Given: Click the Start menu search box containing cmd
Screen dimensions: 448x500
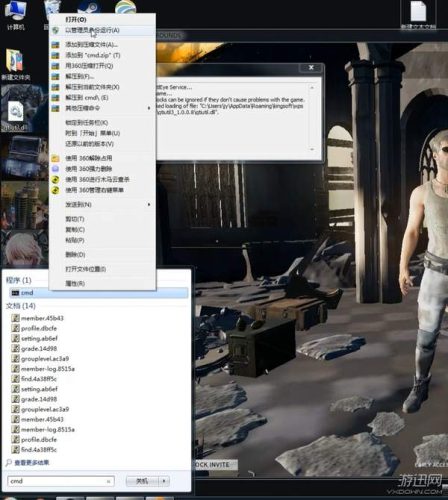Looking at the screenshot, I should click(61, 481).
